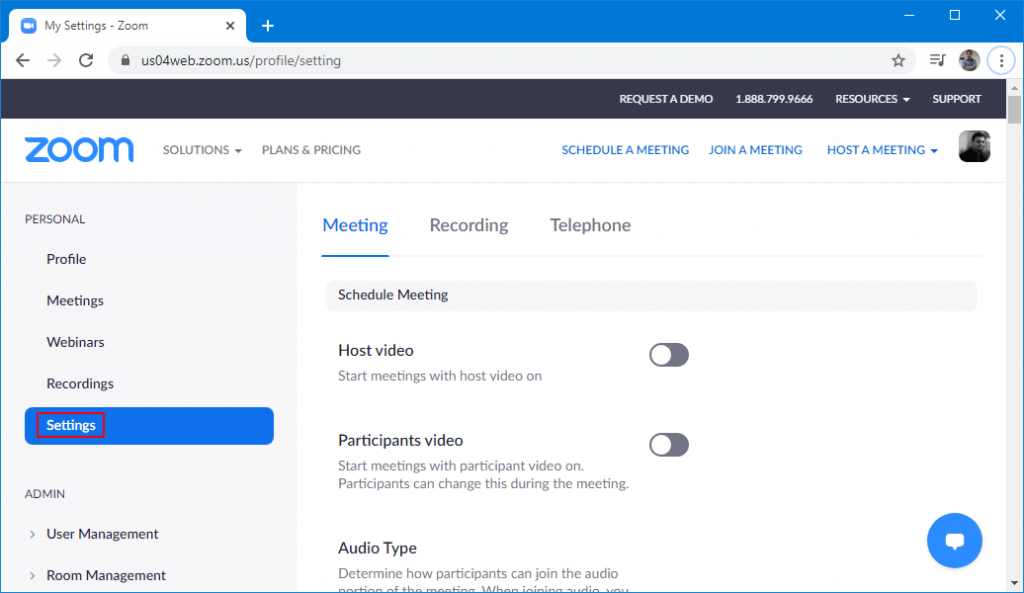Open Recordings in the sidebar
This screenshot has width=1024, height=593.
tap(80, 383)
